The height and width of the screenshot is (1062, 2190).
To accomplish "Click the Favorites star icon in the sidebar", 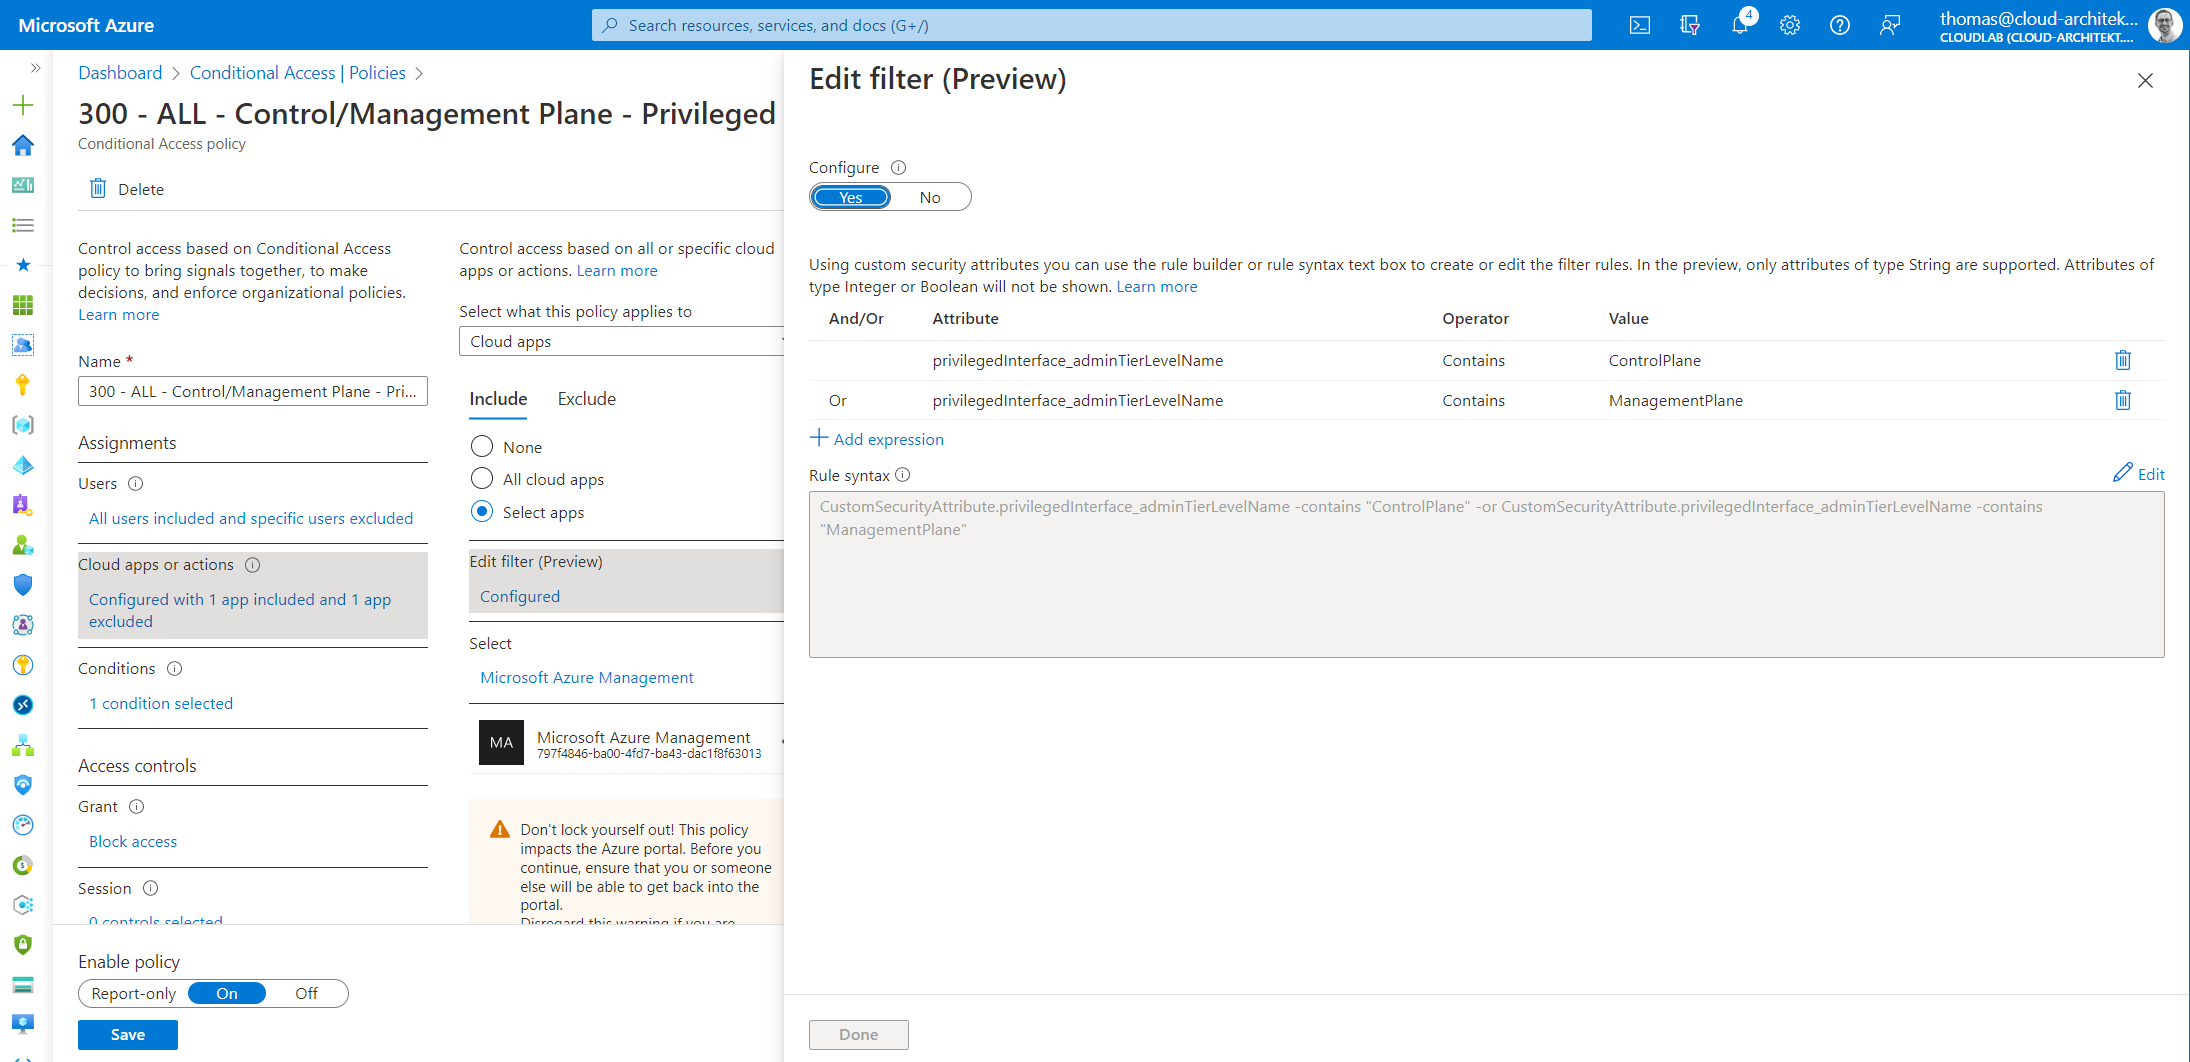I will [23, 265].
